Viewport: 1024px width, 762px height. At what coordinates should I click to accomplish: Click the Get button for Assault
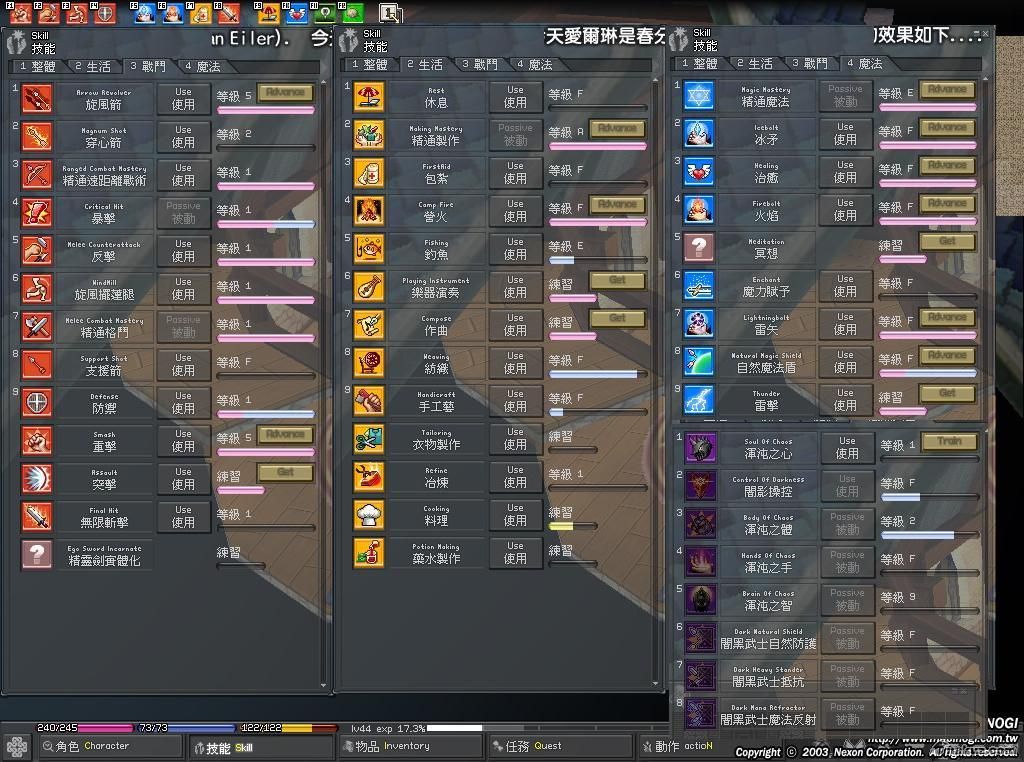click(285, 472)
